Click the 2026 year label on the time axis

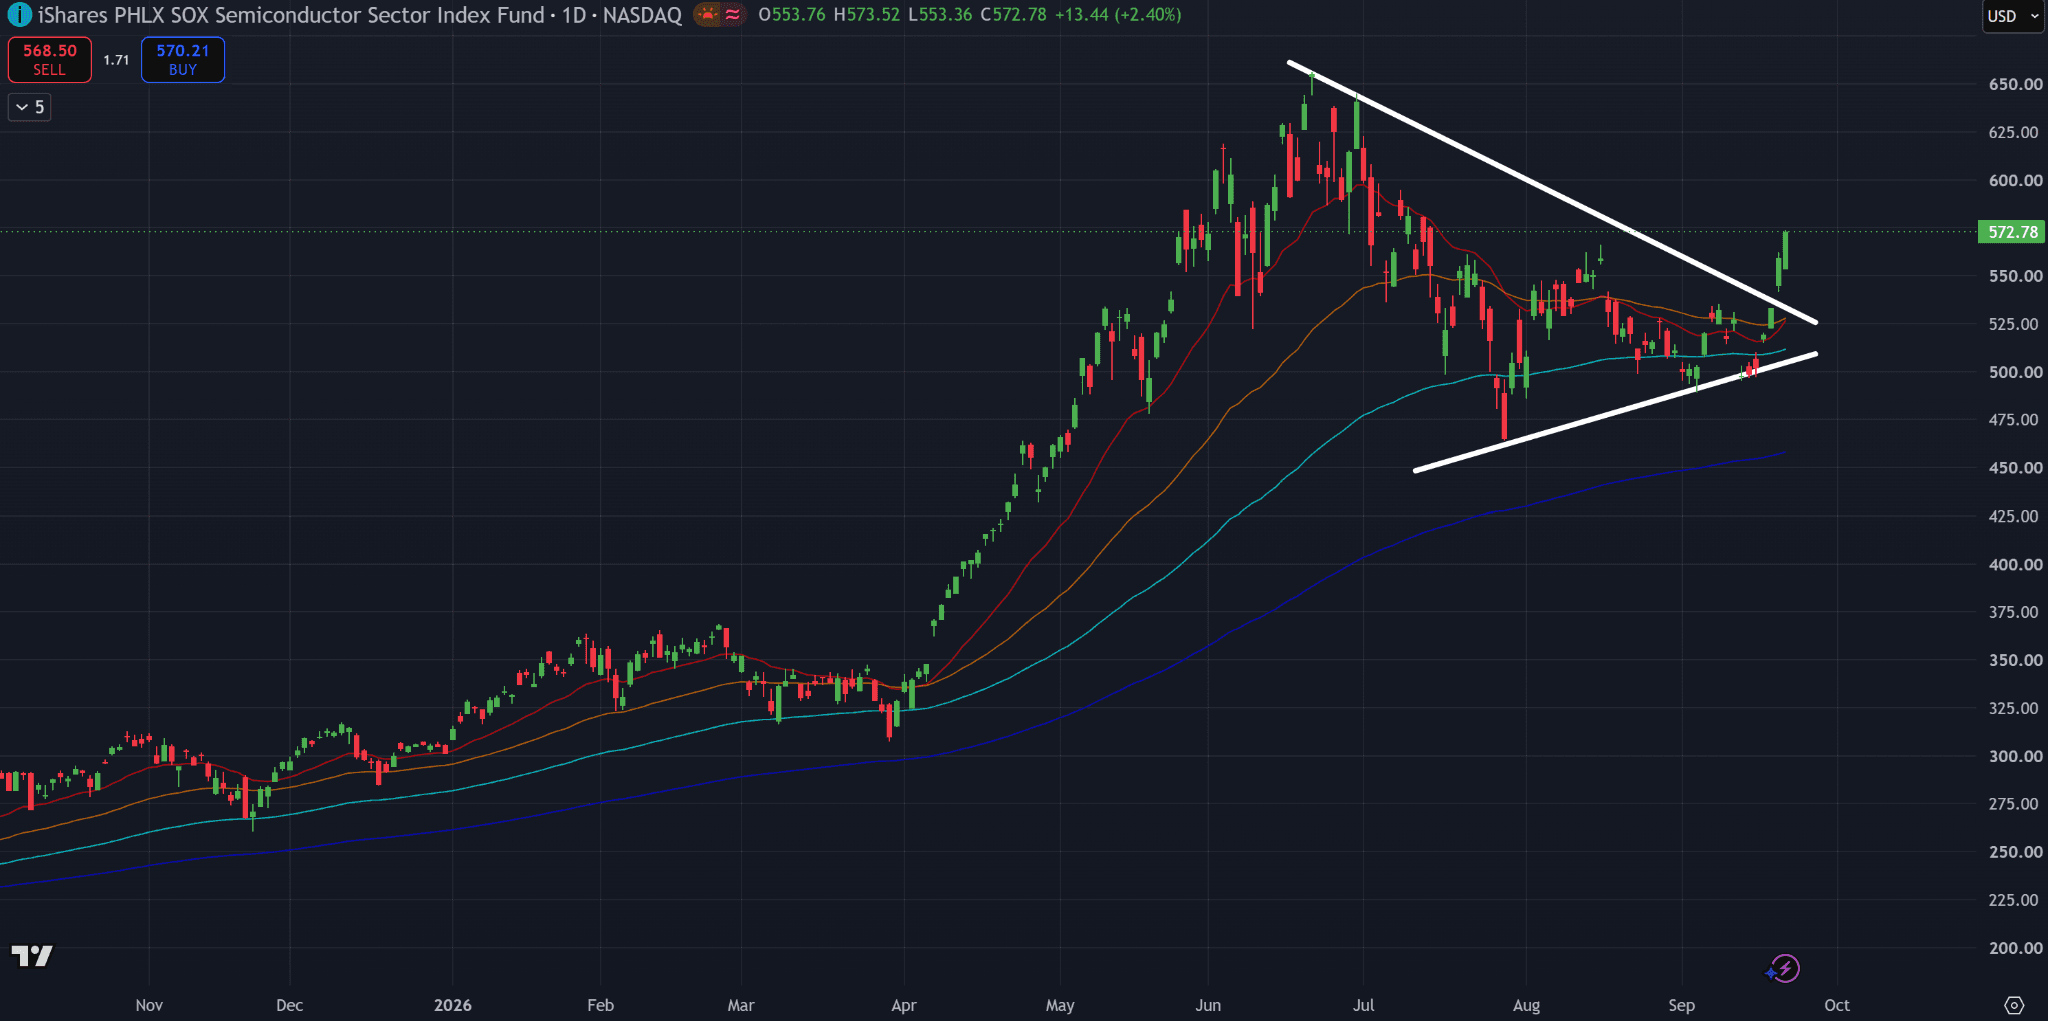click(x=453, y=1005)
